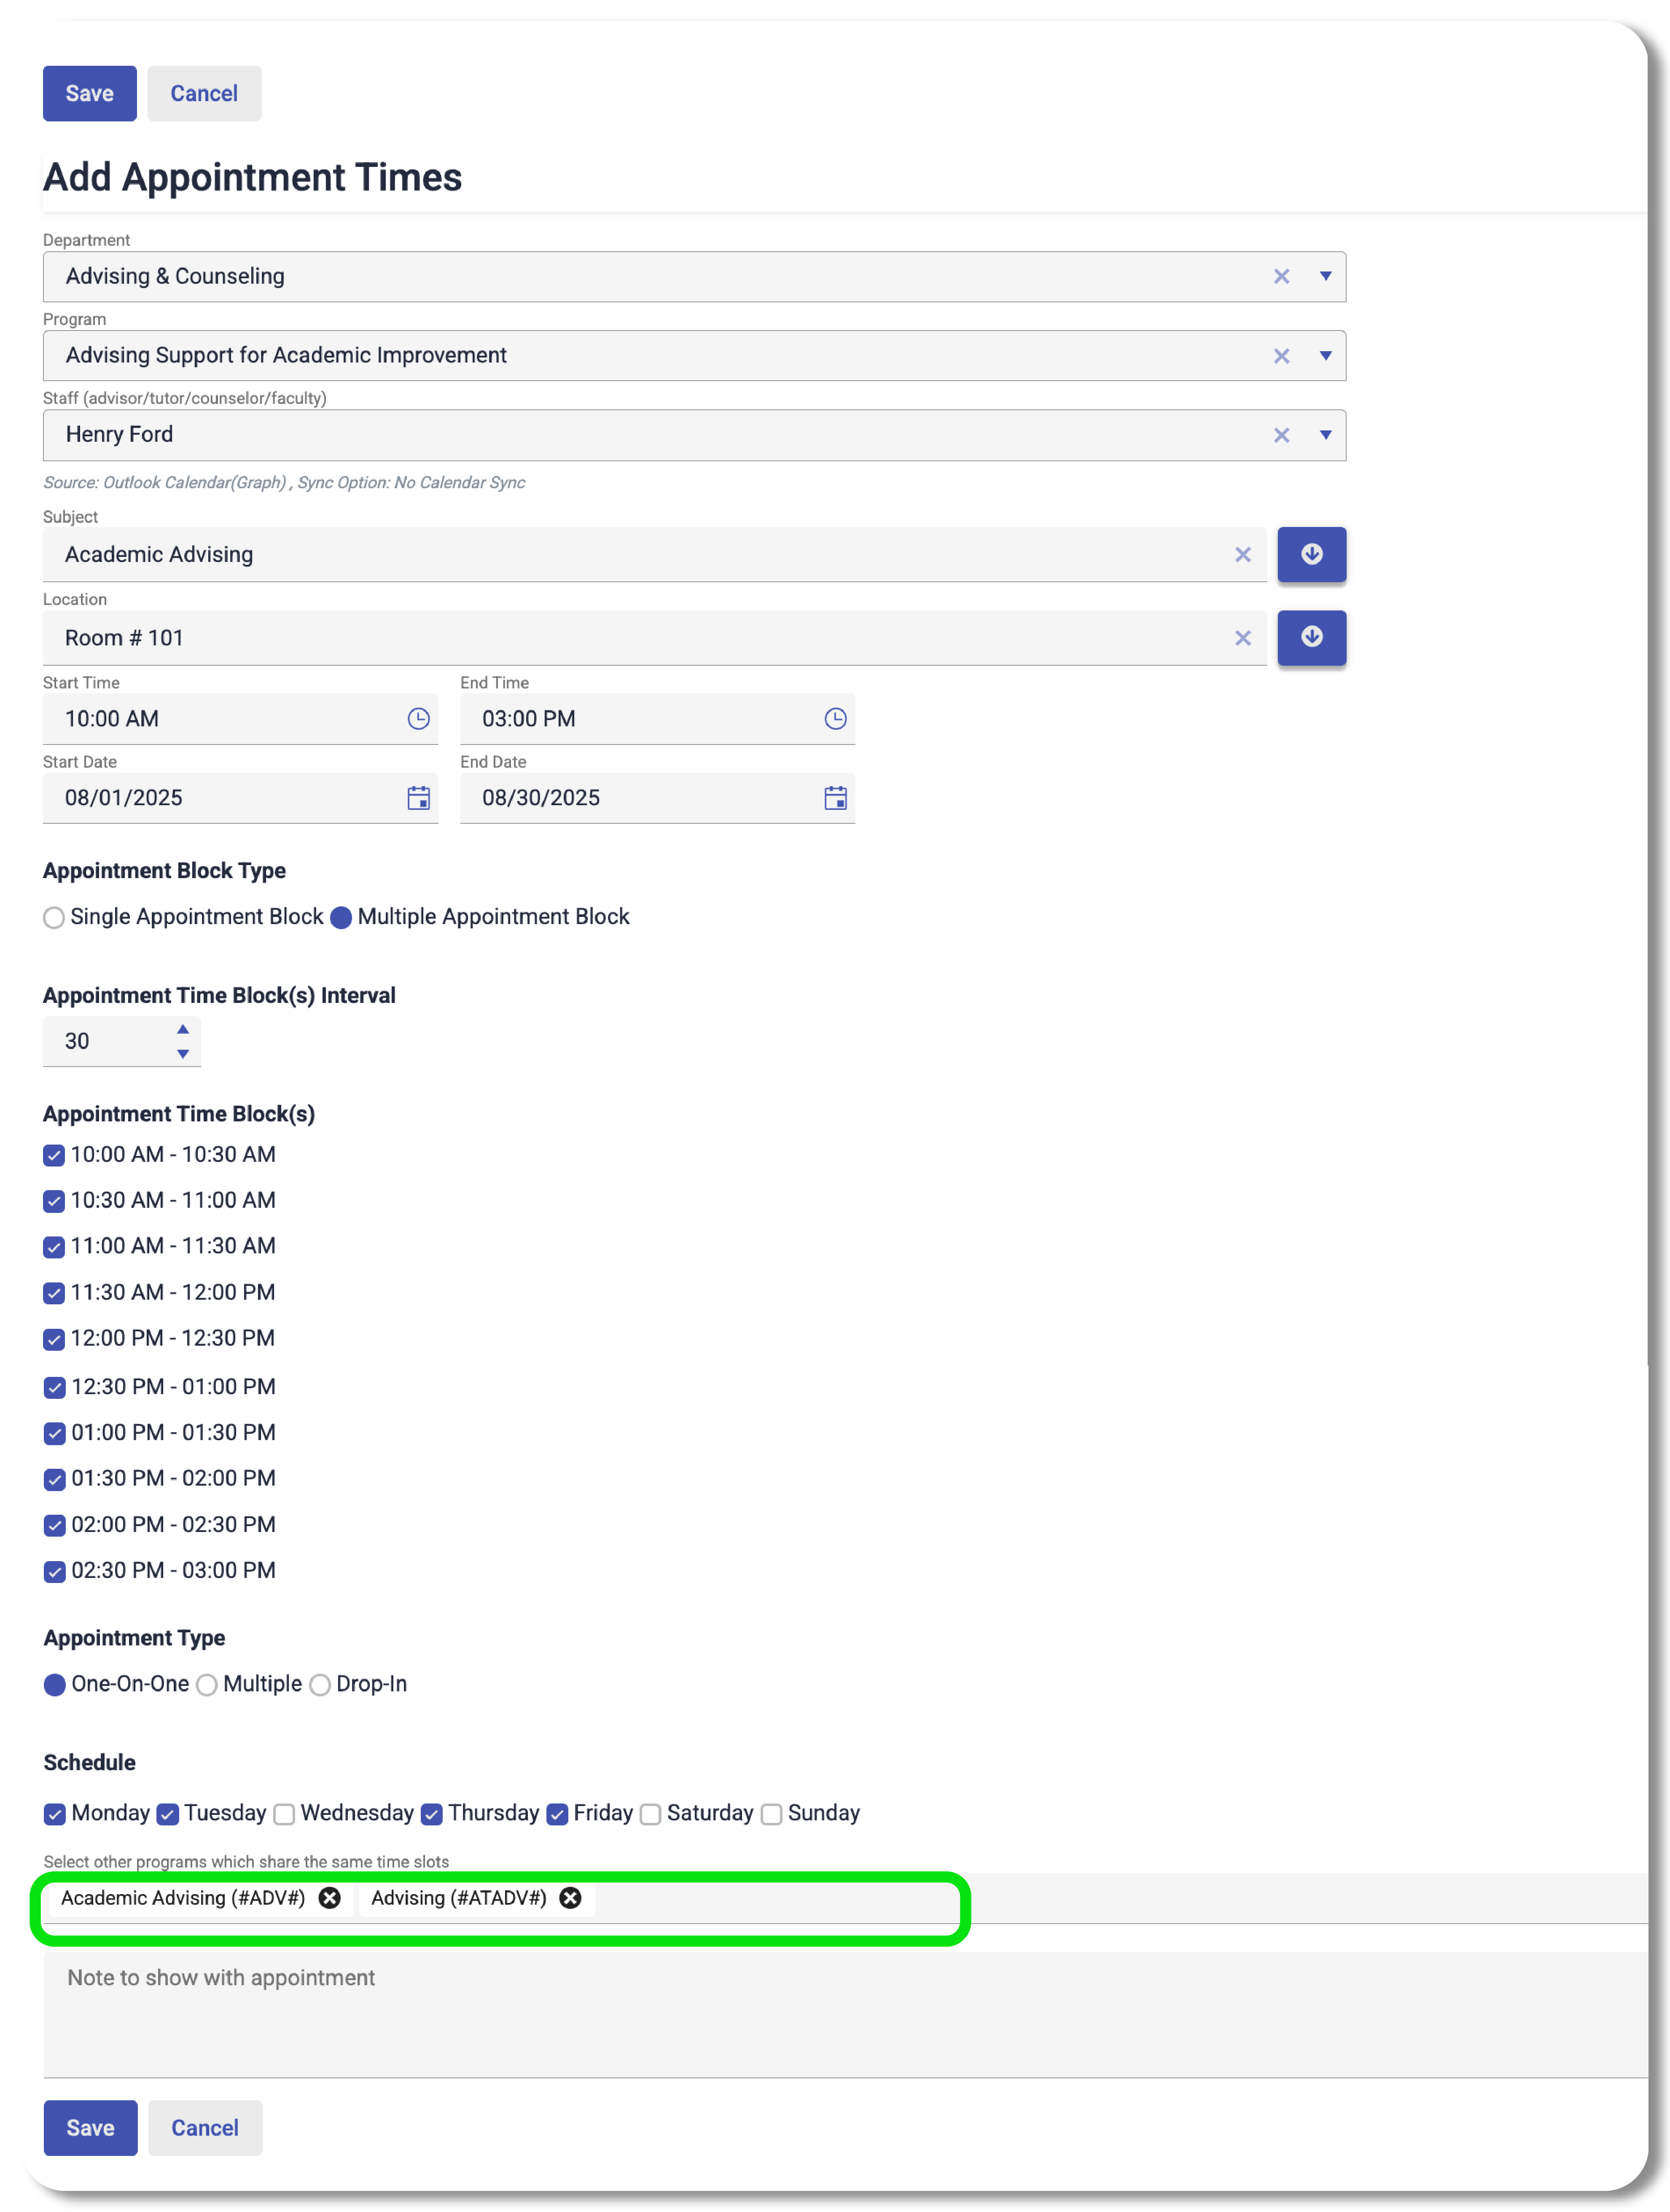
Task: Clear the Room # 101 location field
Action: 1242,638
